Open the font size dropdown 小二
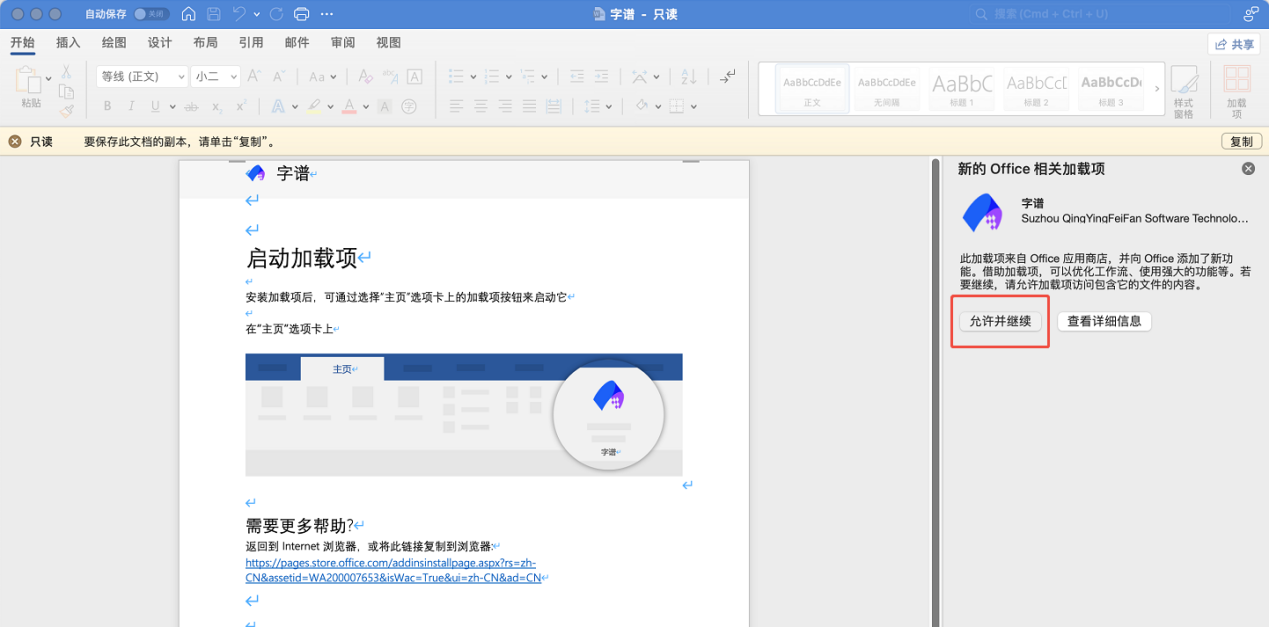The image size is (1269, 627). [216, 77]
